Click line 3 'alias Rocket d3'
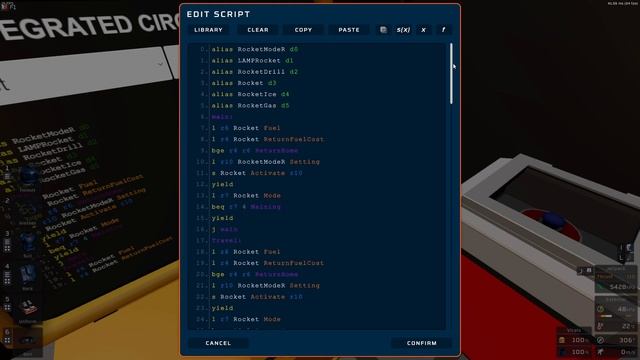640x360 pixels. tap(244, 83)
